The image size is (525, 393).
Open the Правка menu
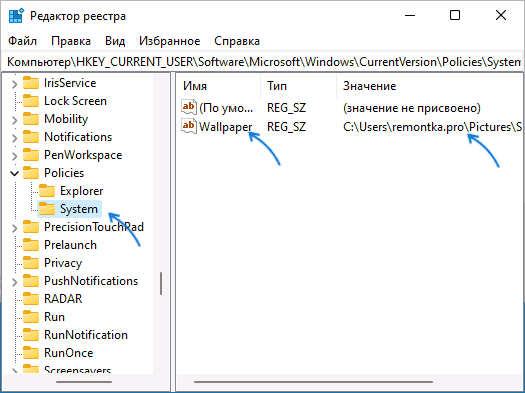click(71, 41)
